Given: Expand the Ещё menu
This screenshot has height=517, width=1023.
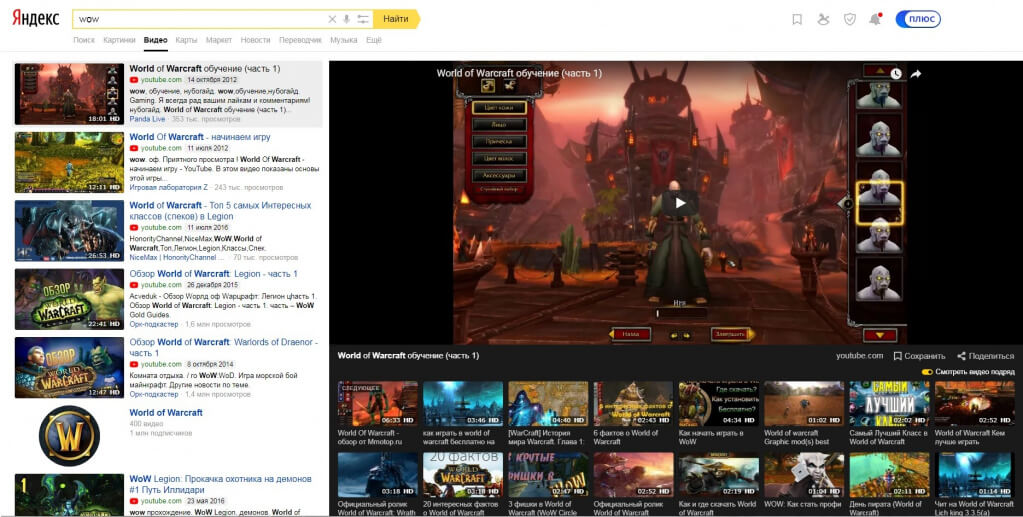Looking at the screenshot, I should point(374,40).
